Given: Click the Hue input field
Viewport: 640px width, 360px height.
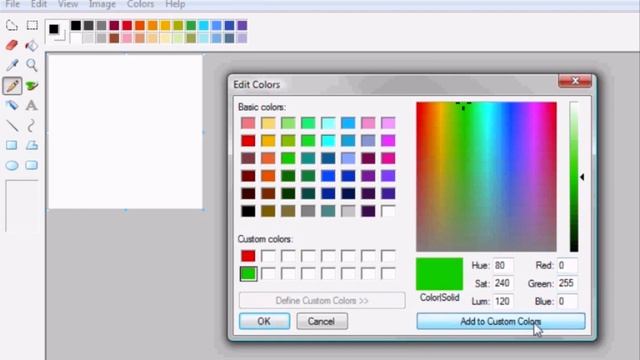Looking at the screenshot, I should click(x=503, y=266).
